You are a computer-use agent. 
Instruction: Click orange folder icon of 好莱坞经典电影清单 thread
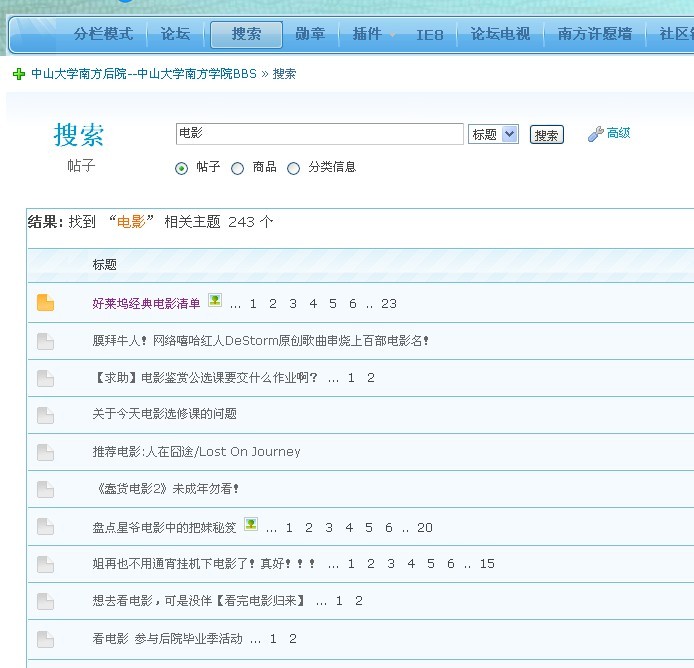(45, 303)
